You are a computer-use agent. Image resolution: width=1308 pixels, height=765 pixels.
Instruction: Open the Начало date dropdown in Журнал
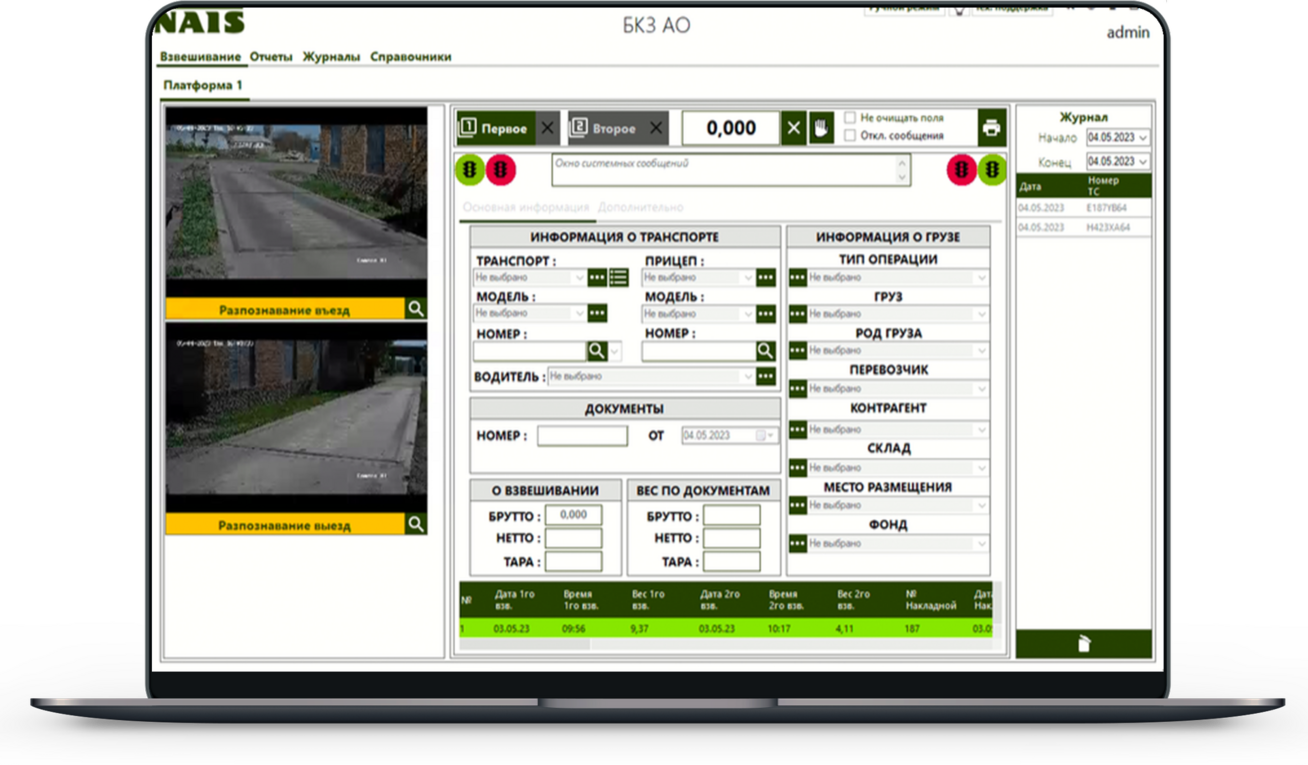(x=1143, y=138)
